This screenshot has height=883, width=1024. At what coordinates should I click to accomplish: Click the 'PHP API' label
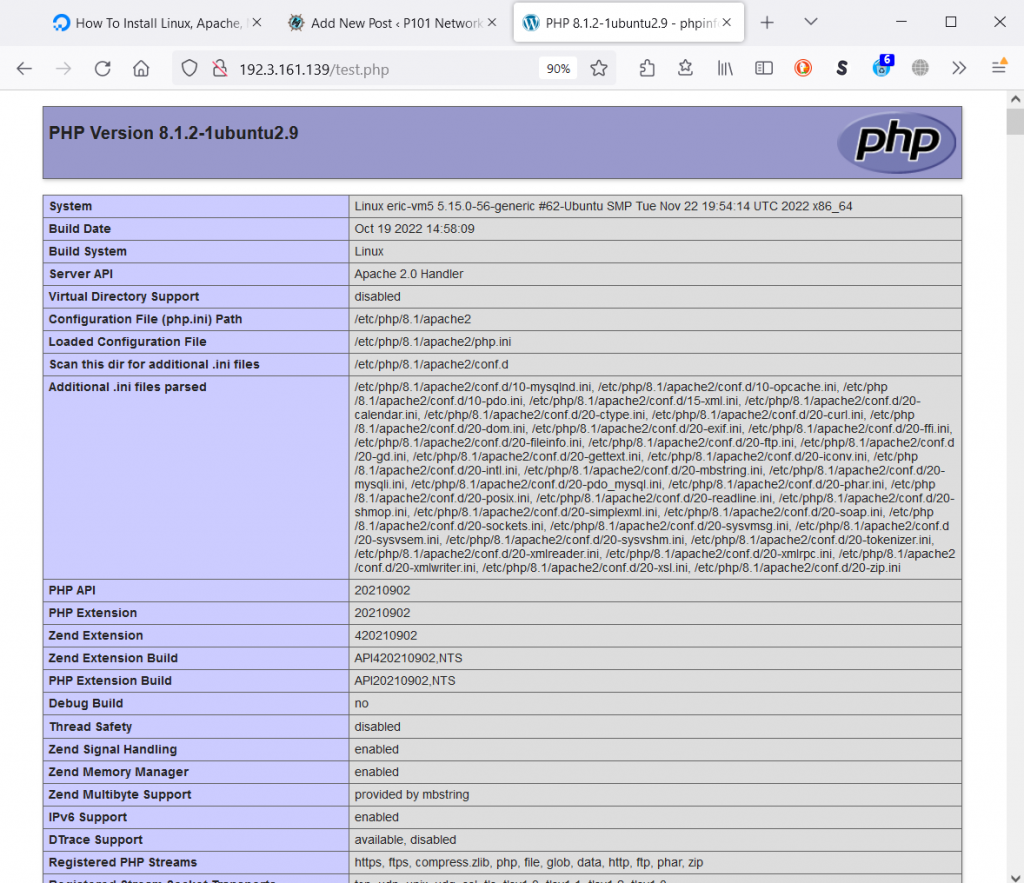click(x=72, y=590)
